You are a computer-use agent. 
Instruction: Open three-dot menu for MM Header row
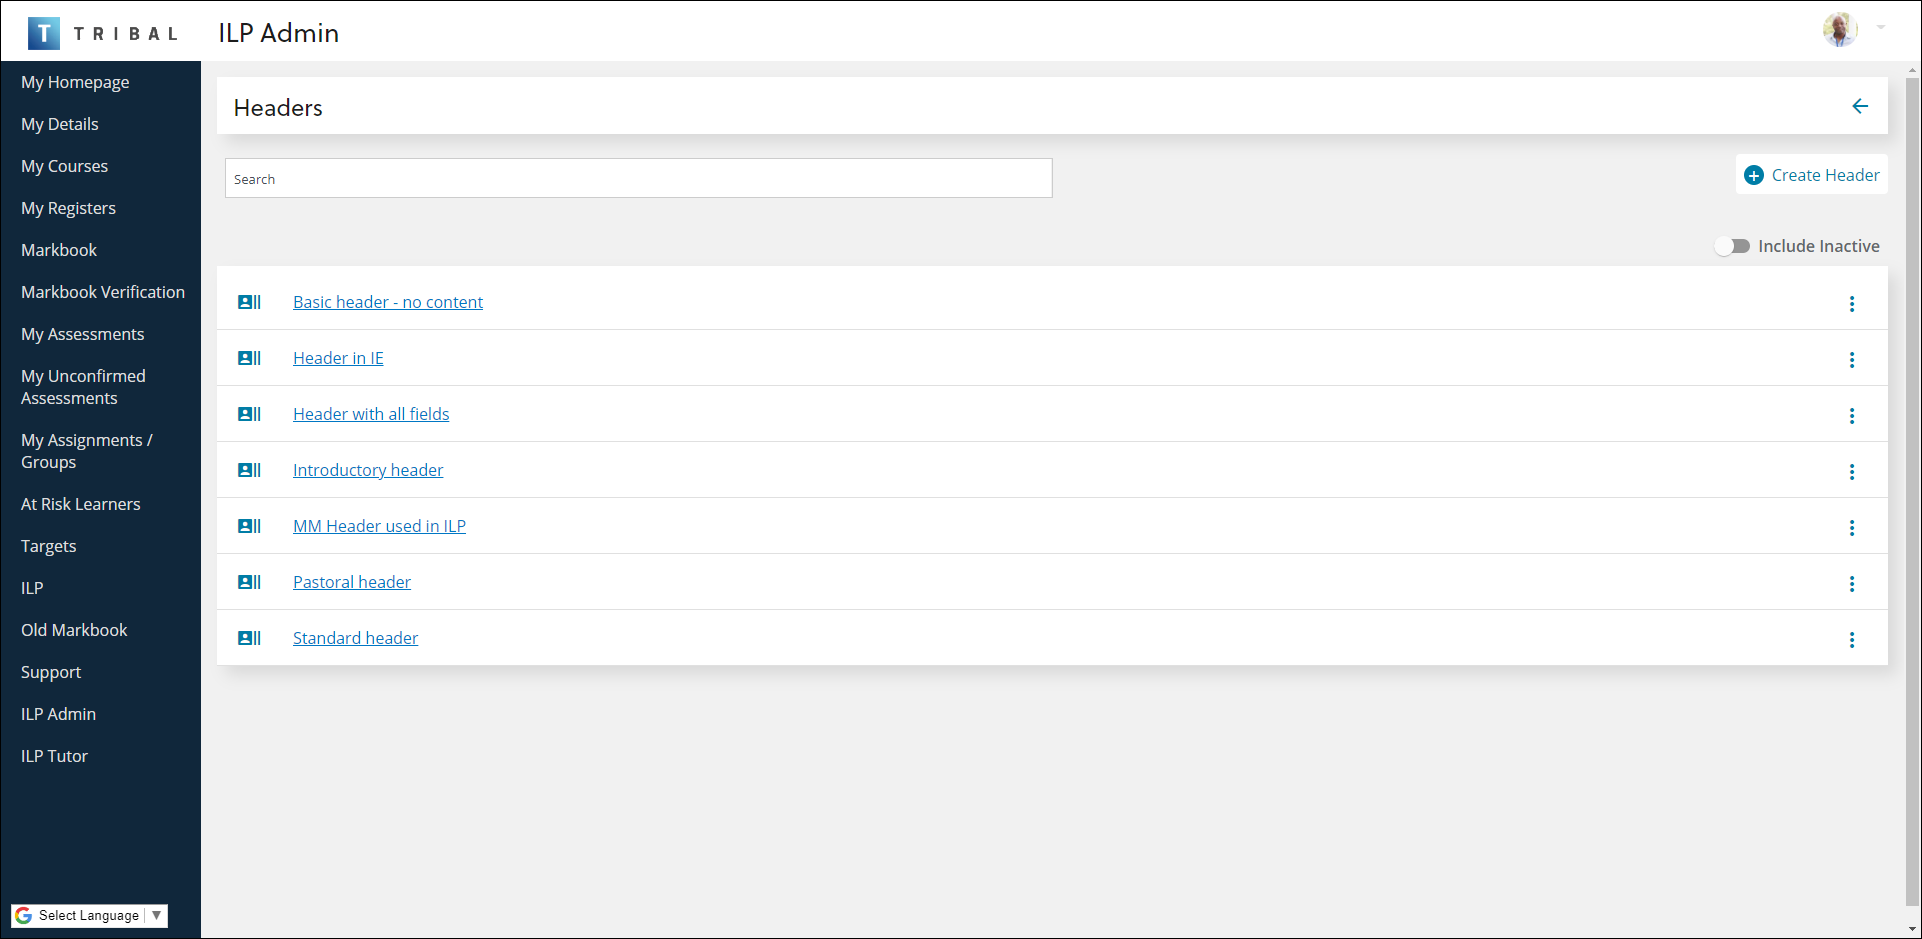[1851, 527]
